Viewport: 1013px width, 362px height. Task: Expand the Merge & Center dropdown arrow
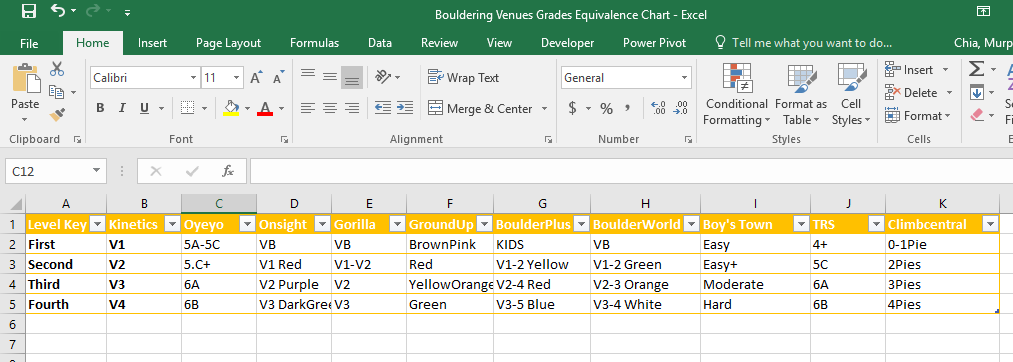(x=545, y=109)
